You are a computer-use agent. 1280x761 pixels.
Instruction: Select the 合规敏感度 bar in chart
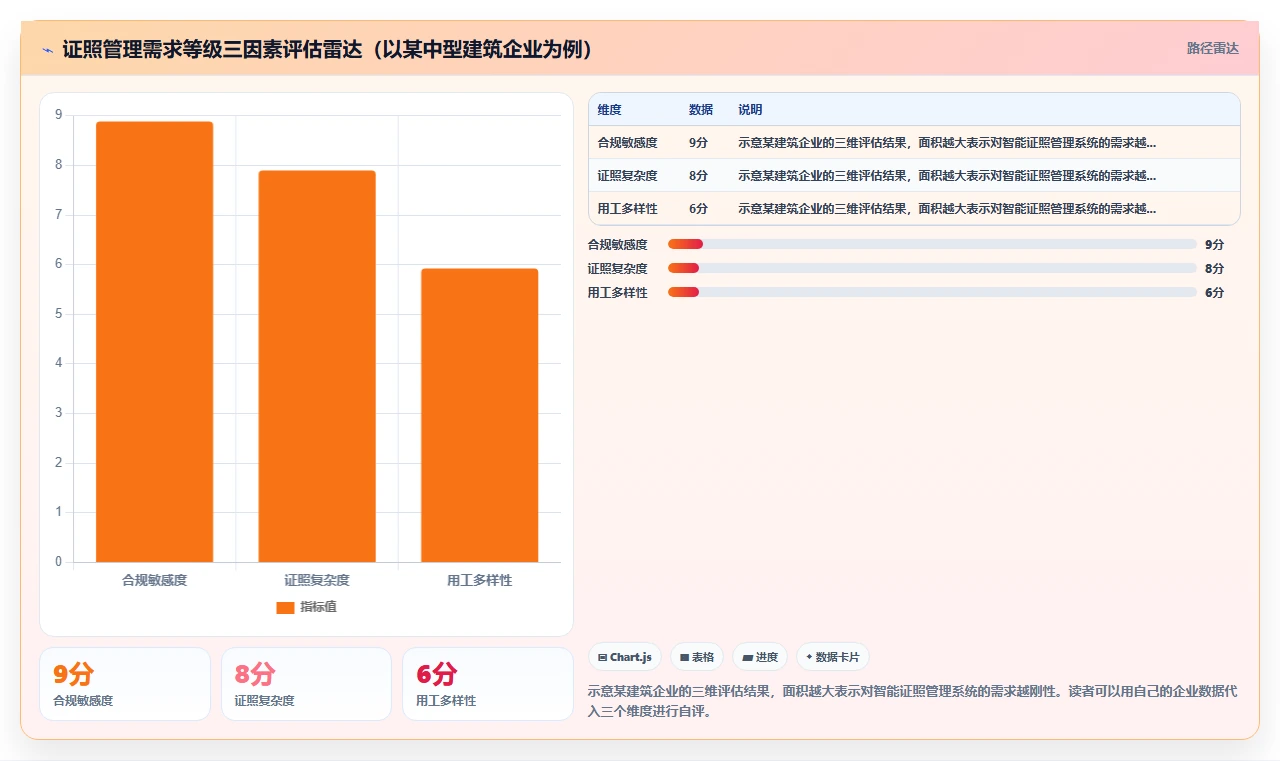155,342
